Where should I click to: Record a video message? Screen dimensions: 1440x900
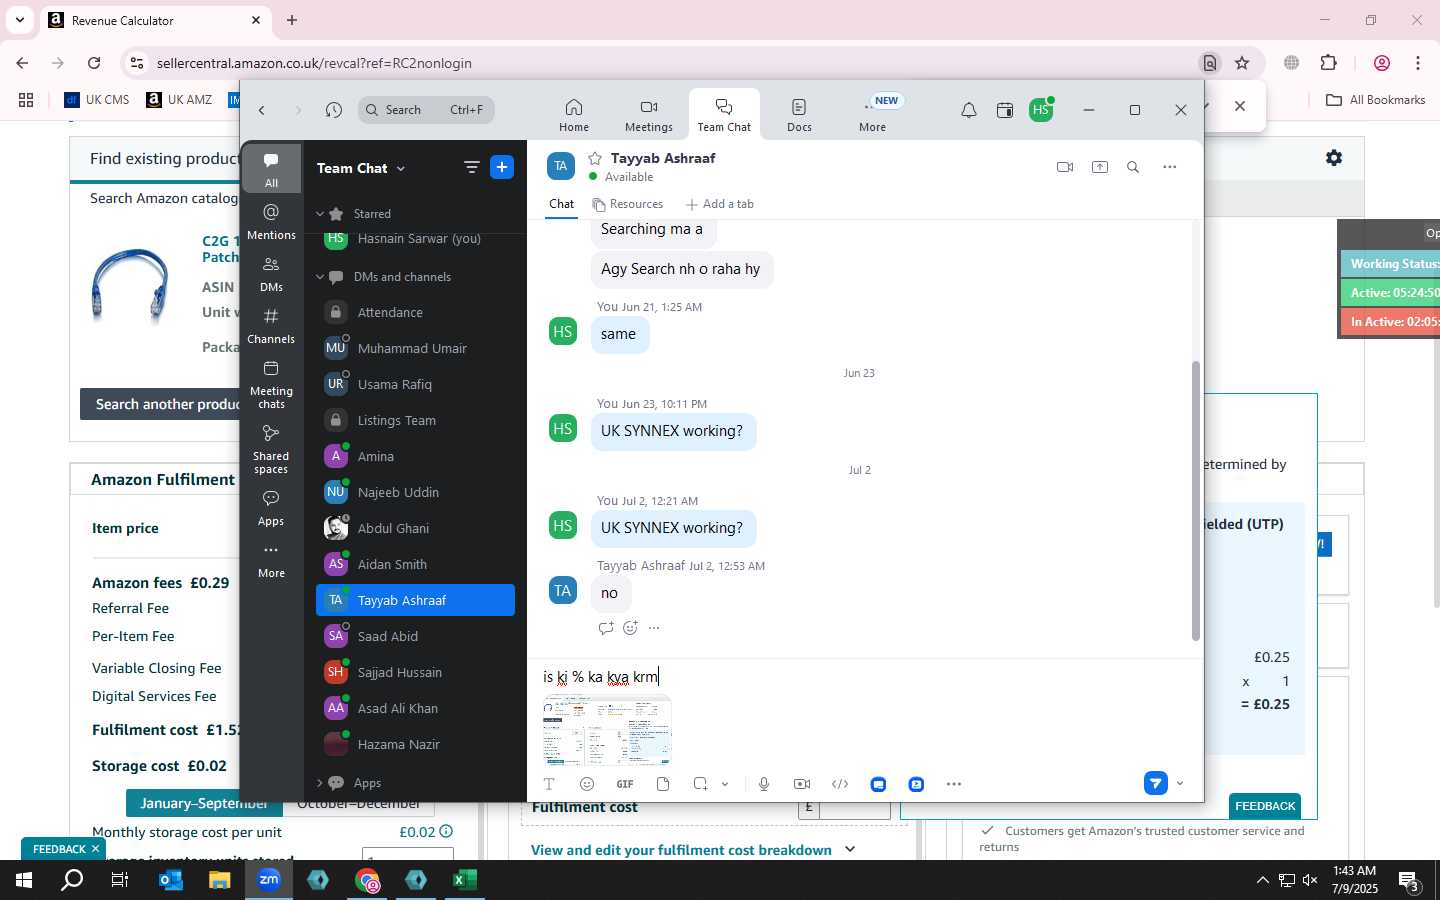coord(802,784)
